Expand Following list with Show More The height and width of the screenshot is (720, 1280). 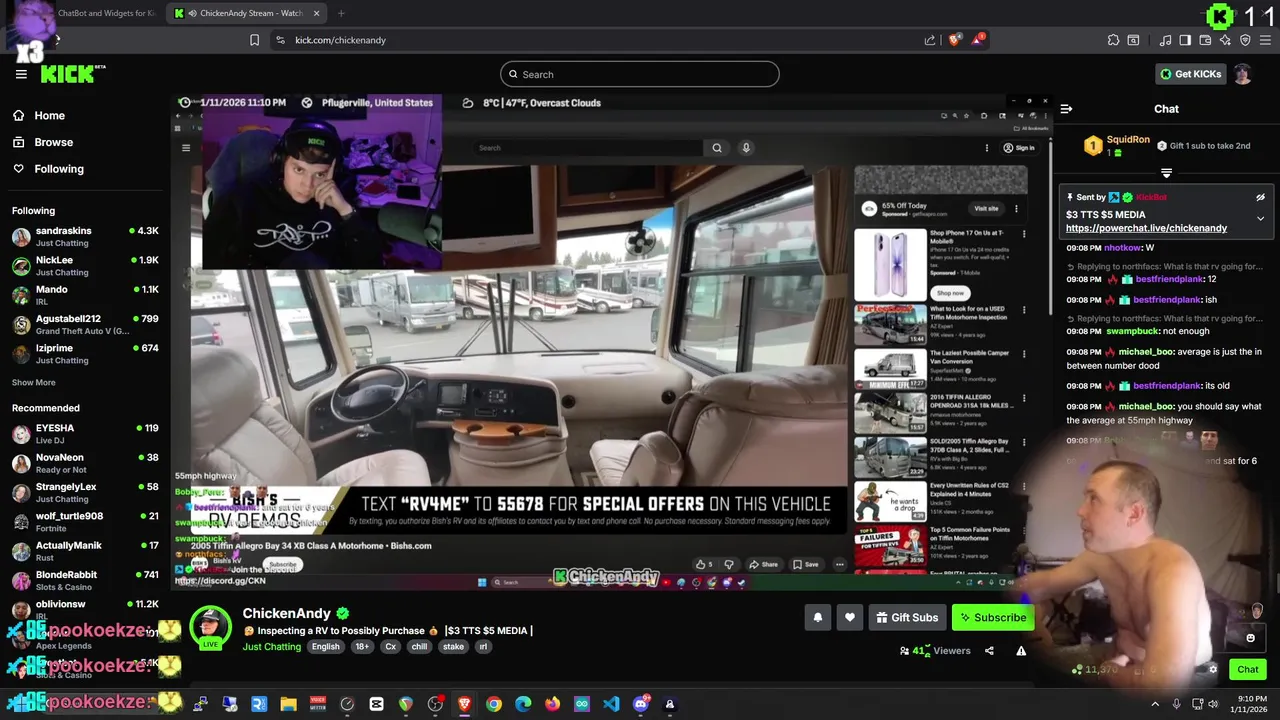click(x=34, y=382)
